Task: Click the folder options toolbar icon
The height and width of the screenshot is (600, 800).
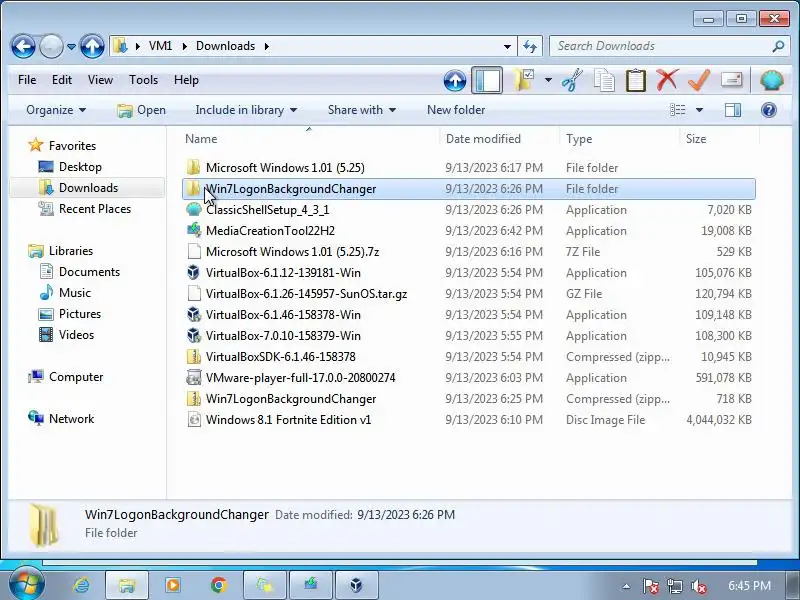Action: point(524,81)
